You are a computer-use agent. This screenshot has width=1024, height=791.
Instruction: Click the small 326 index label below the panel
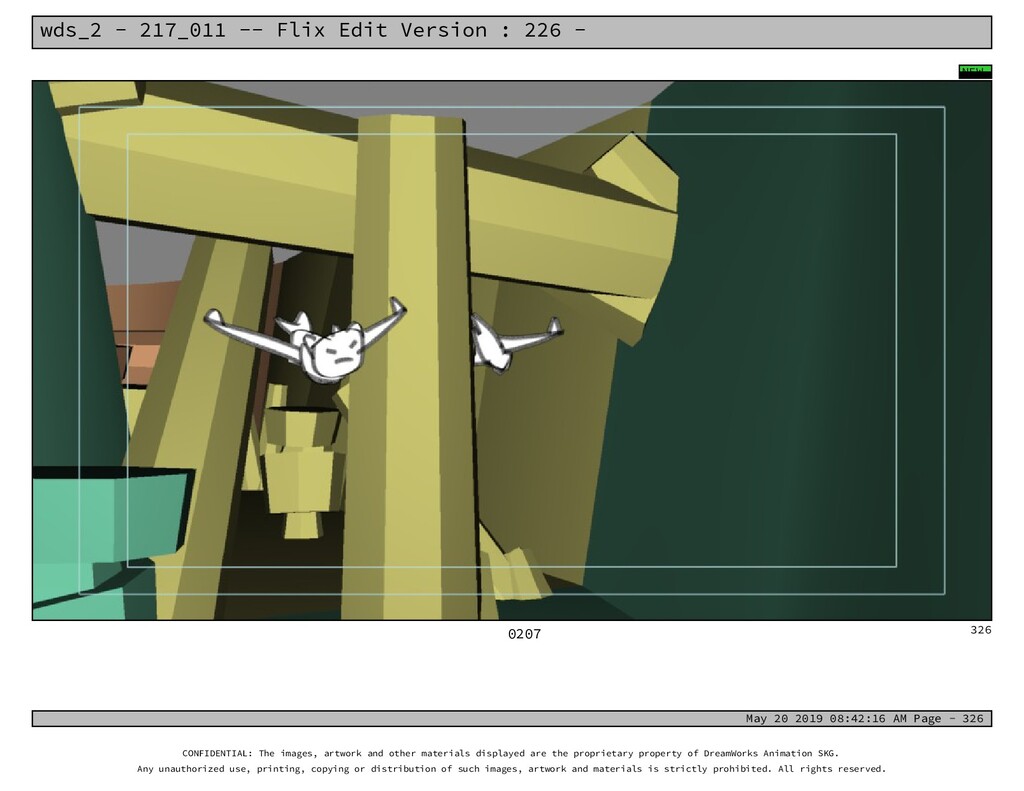pos(981,630)
